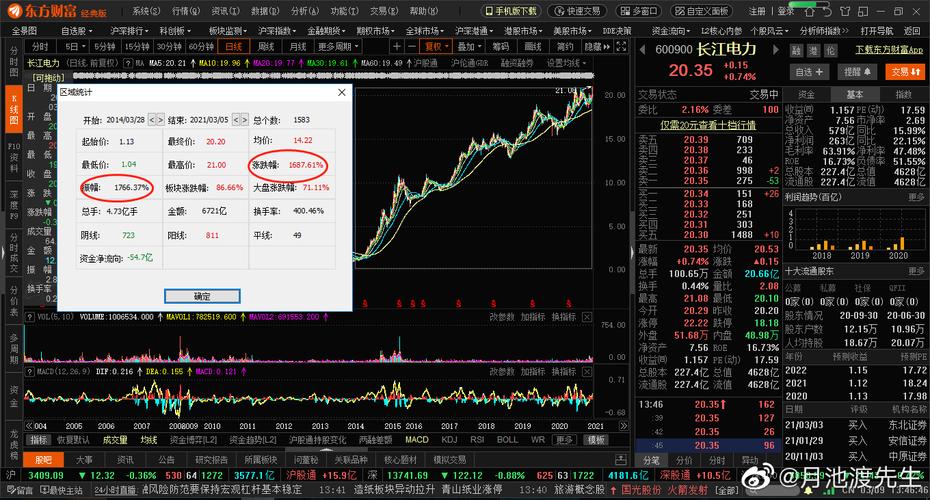This screenshot has width=930, height=500.
Task: Toggle fullscreen chart icon
Action: 621,46
